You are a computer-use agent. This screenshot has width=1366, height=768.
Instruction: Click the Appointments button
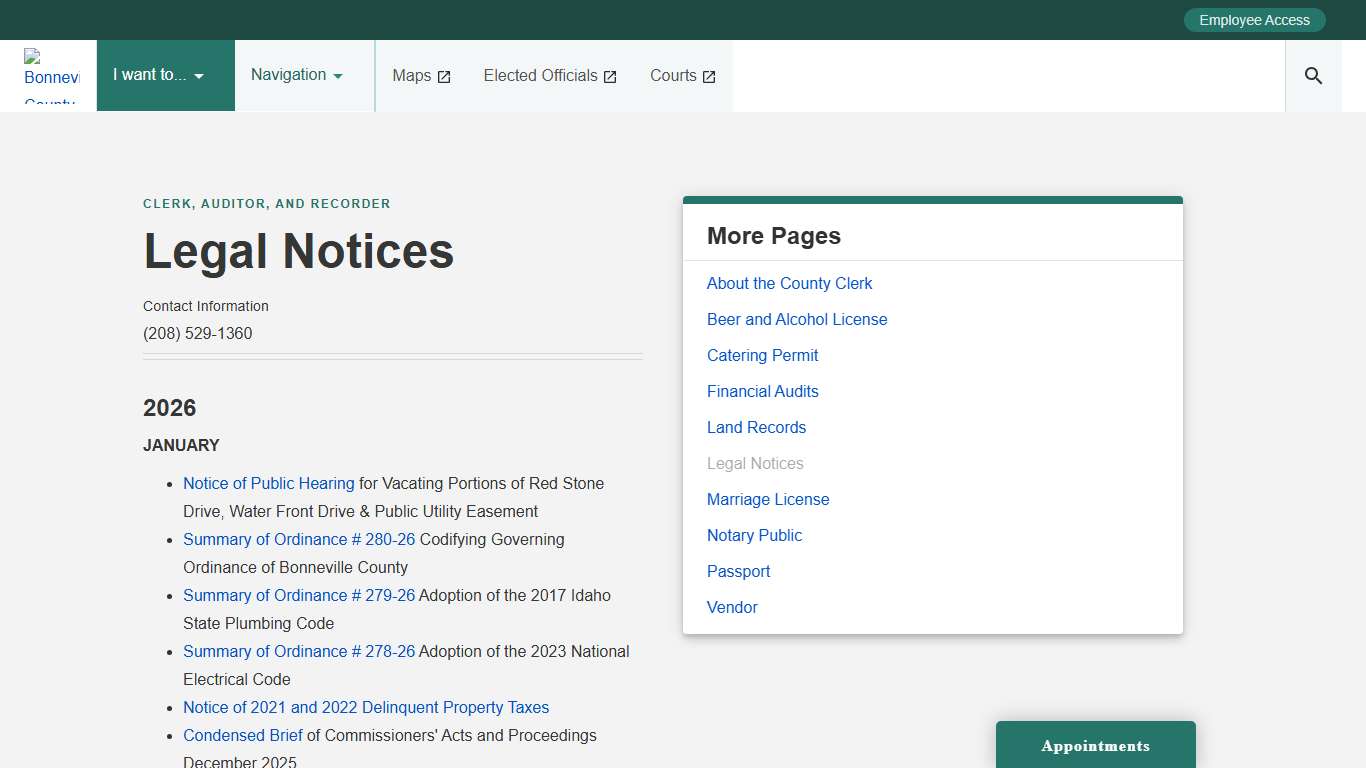coord(1095,746)
